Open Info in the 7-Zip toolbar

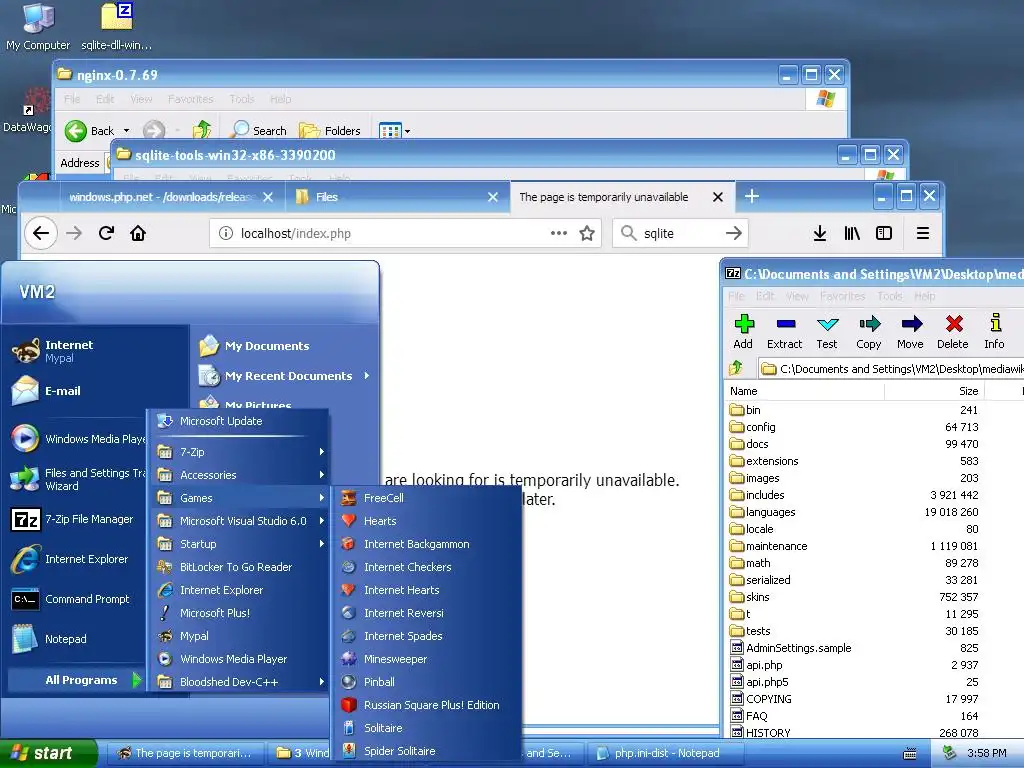click(995, 332)
